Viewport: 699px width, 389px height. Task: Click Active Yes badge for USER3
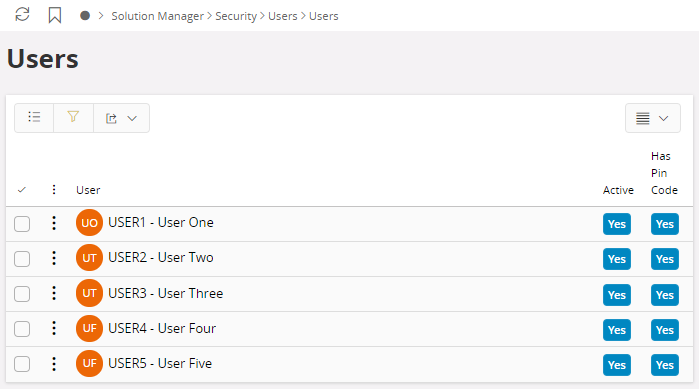[x=617, y=295]
